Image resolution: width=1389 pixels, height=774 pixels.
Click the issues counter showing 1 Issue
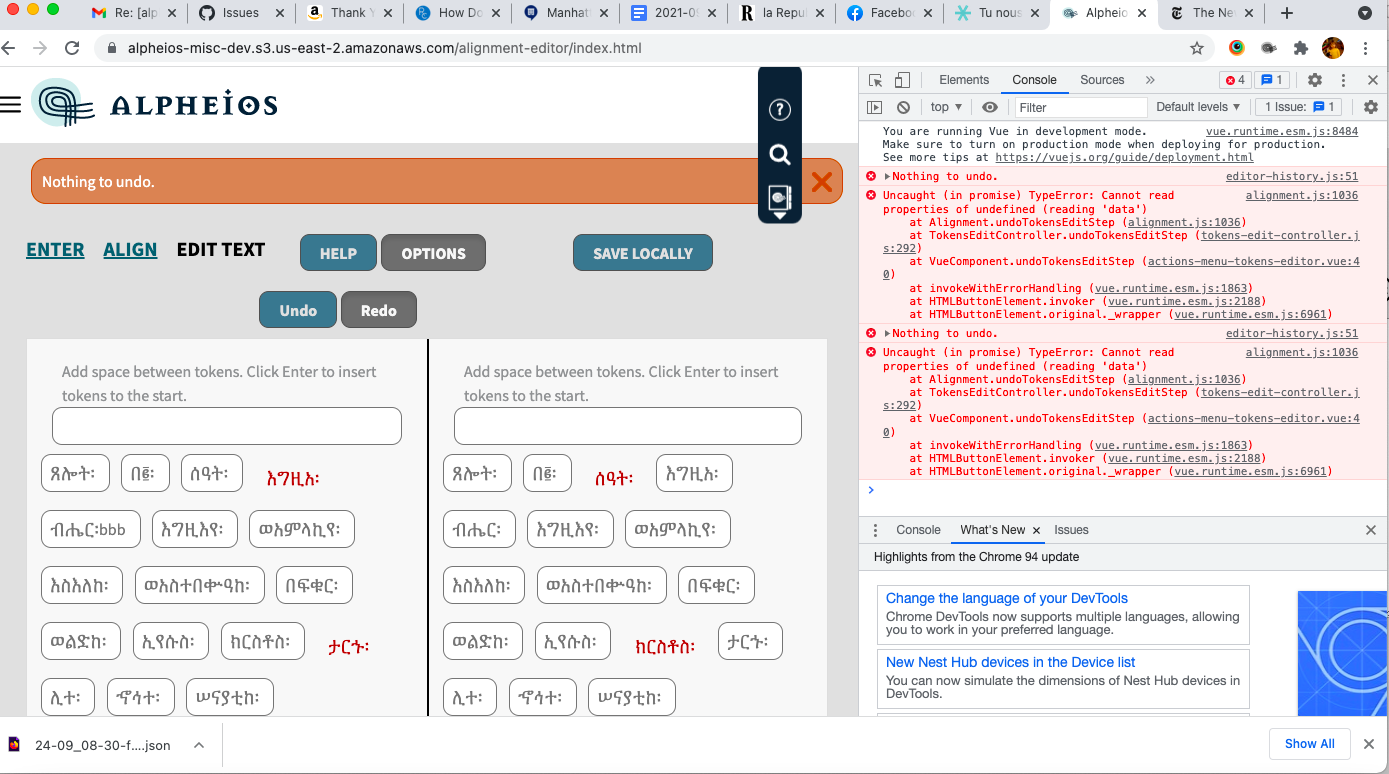[1298, 107]
